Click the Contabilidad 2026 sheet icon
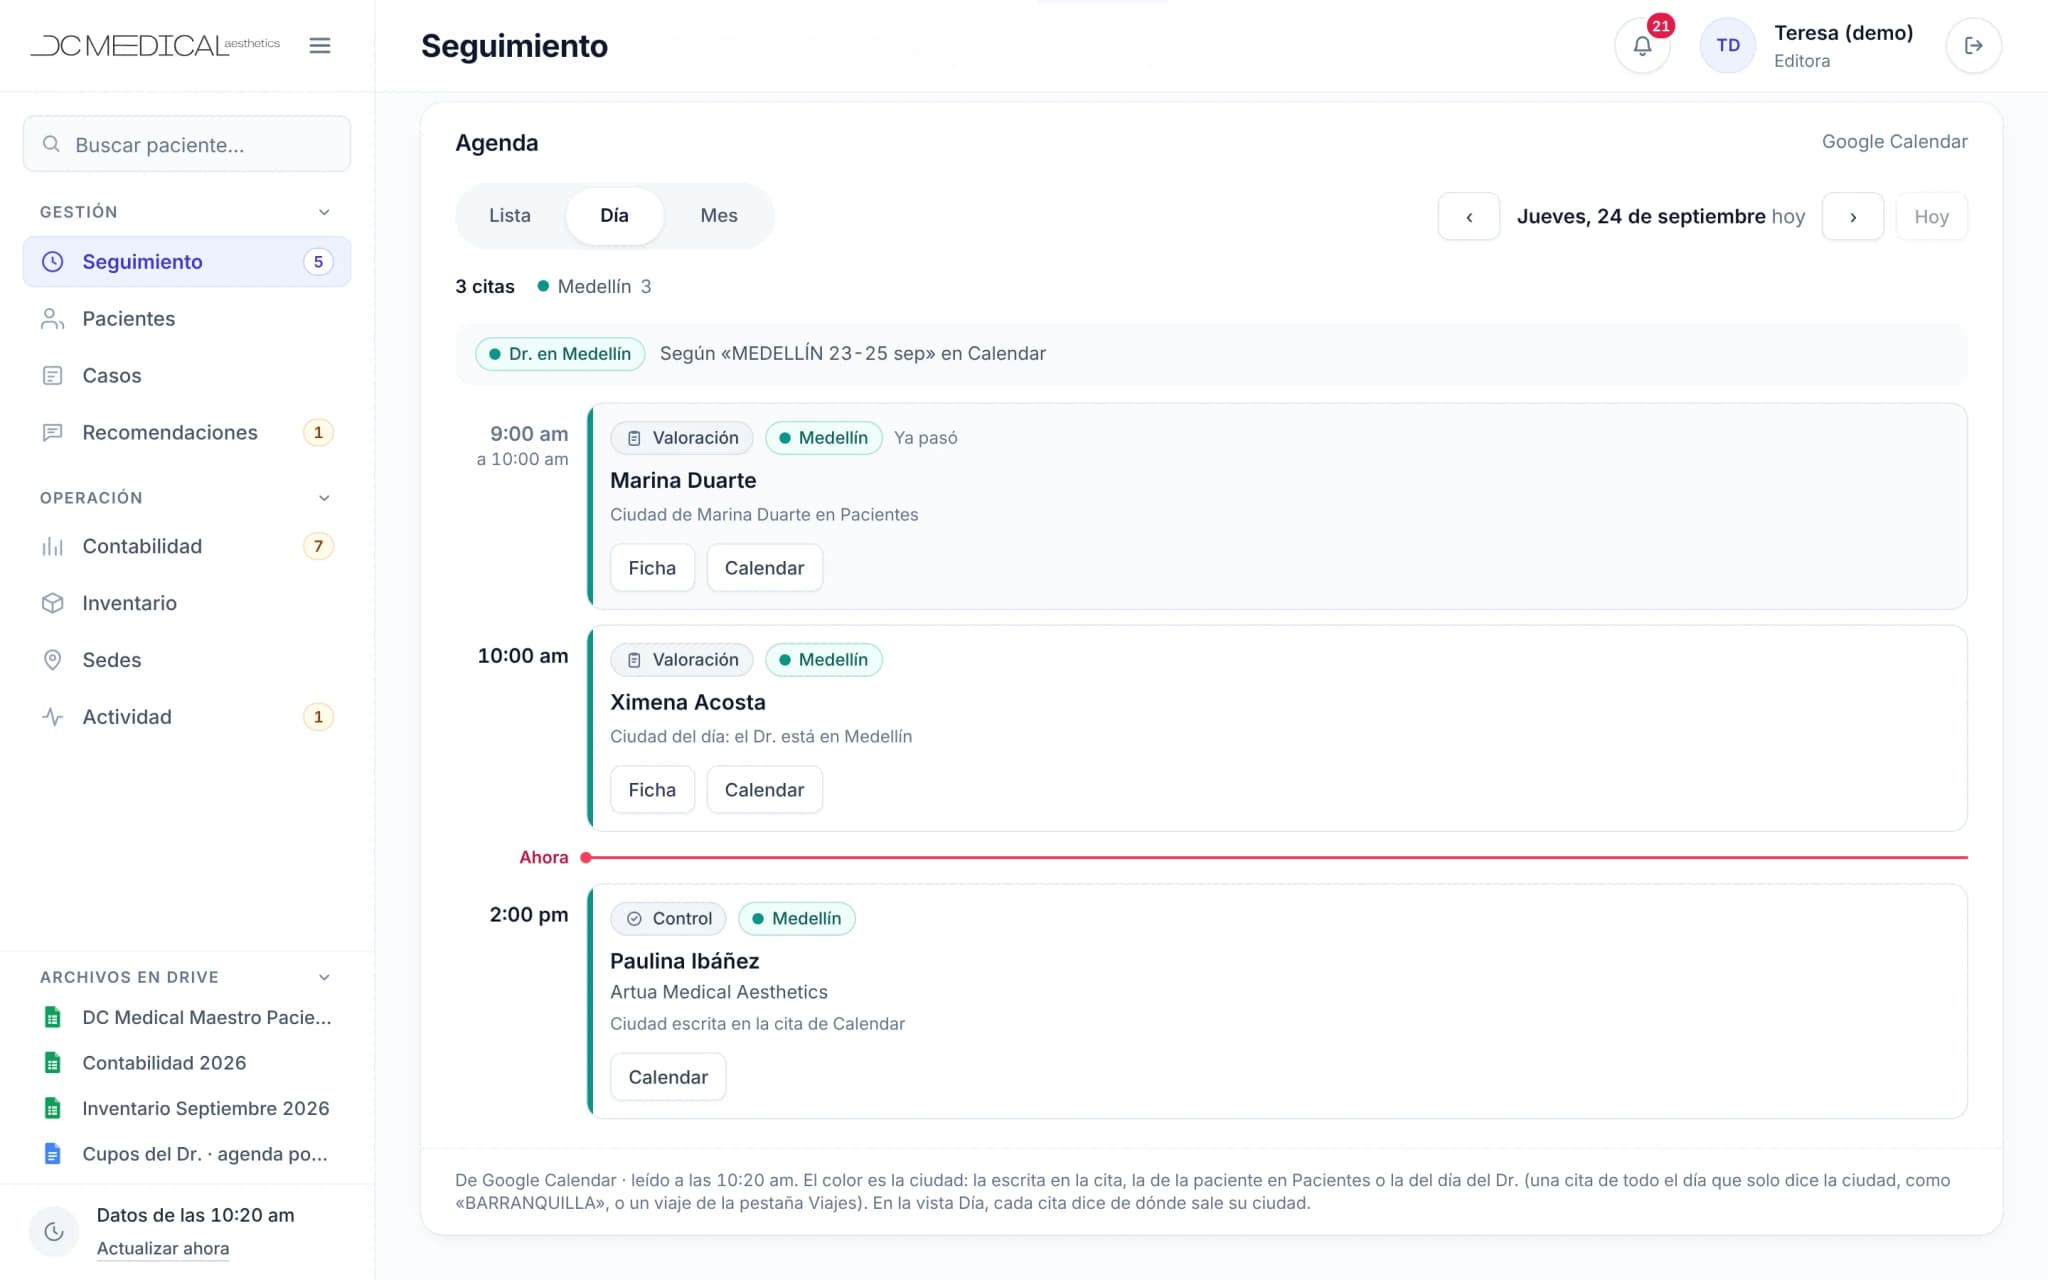 pos(53,1063)
